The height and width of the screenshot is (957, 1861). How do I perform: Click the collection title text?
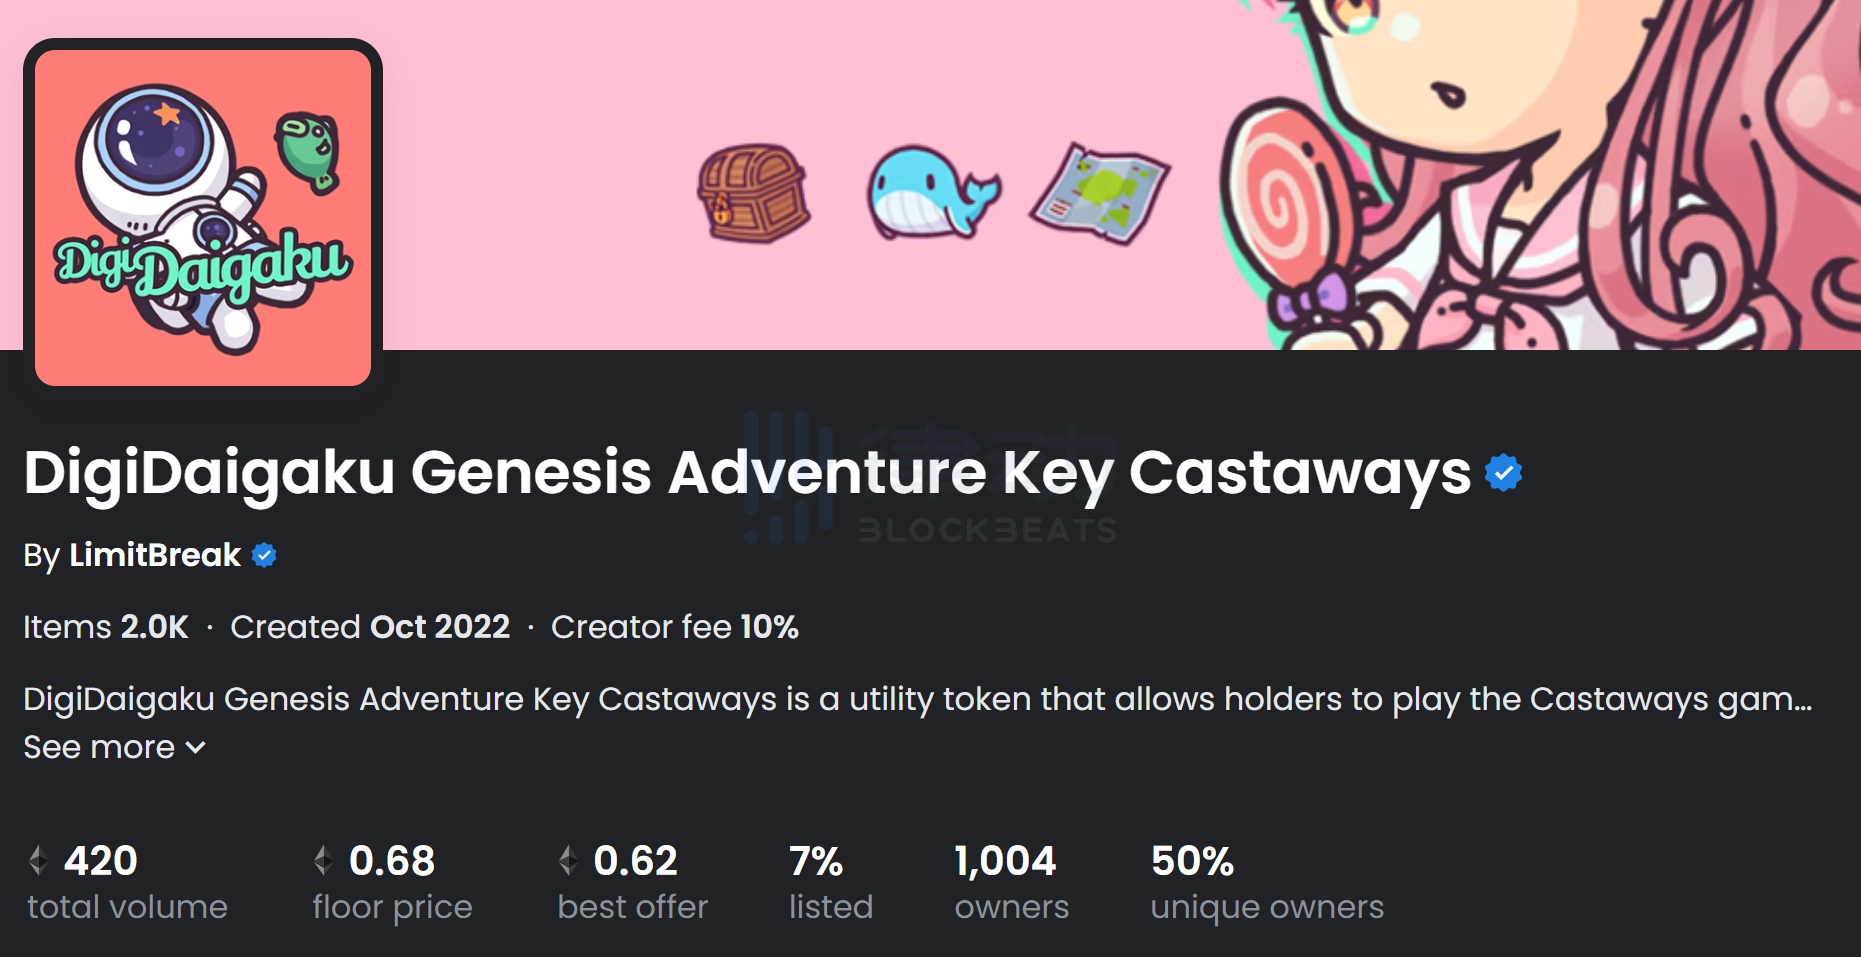tap(740, 472)
